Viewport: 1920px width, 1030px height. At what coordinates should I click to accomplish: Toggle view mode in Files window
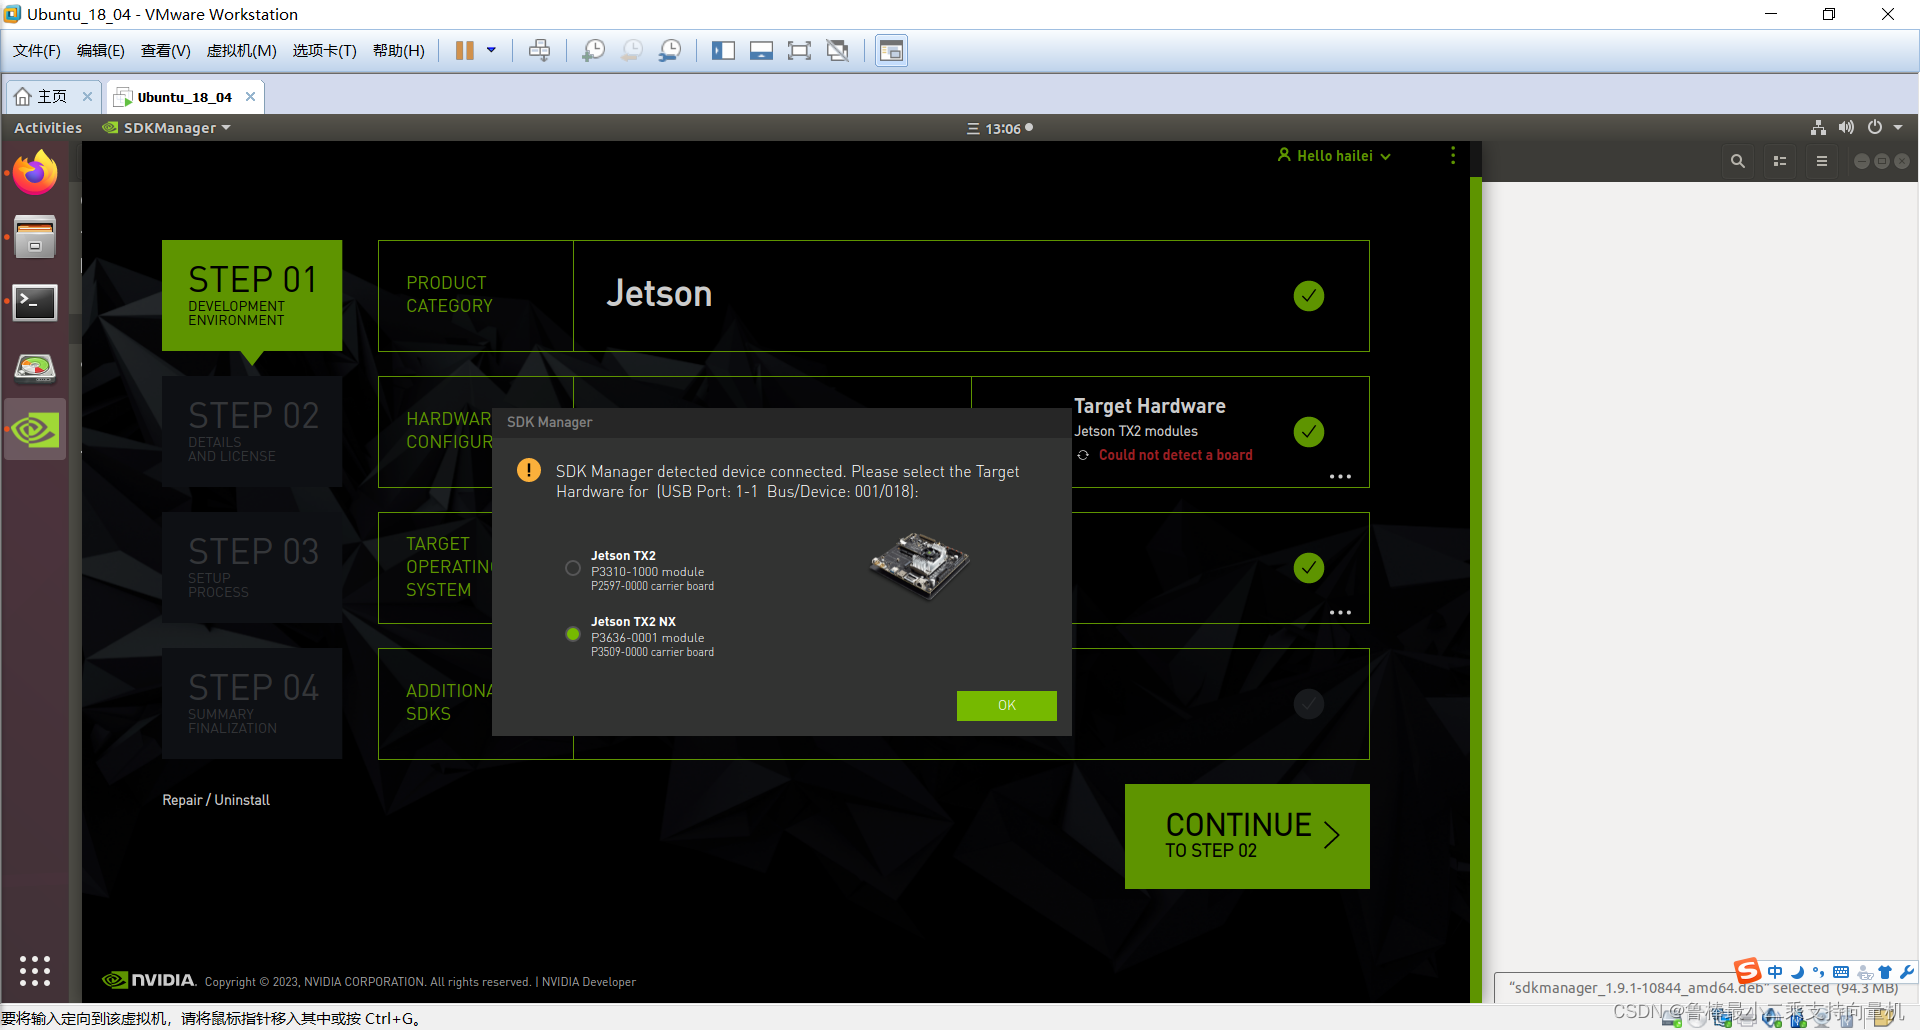point(1780,161)
